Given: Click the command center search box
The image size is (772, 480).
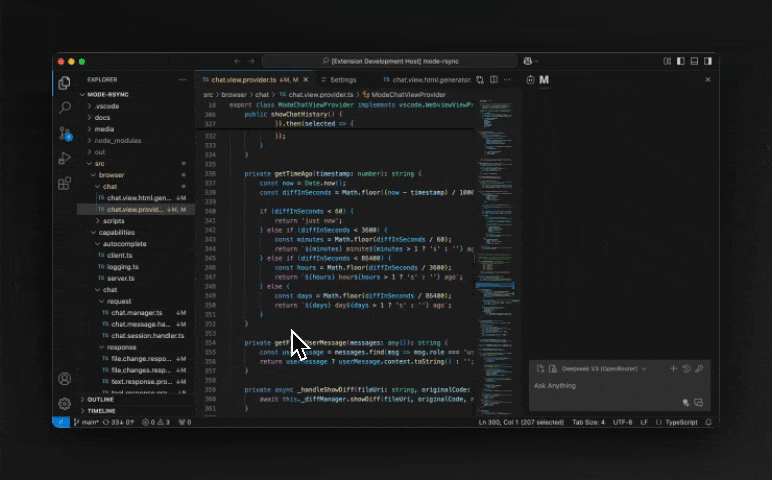Looking at the screenshot, I should point(390,61).
